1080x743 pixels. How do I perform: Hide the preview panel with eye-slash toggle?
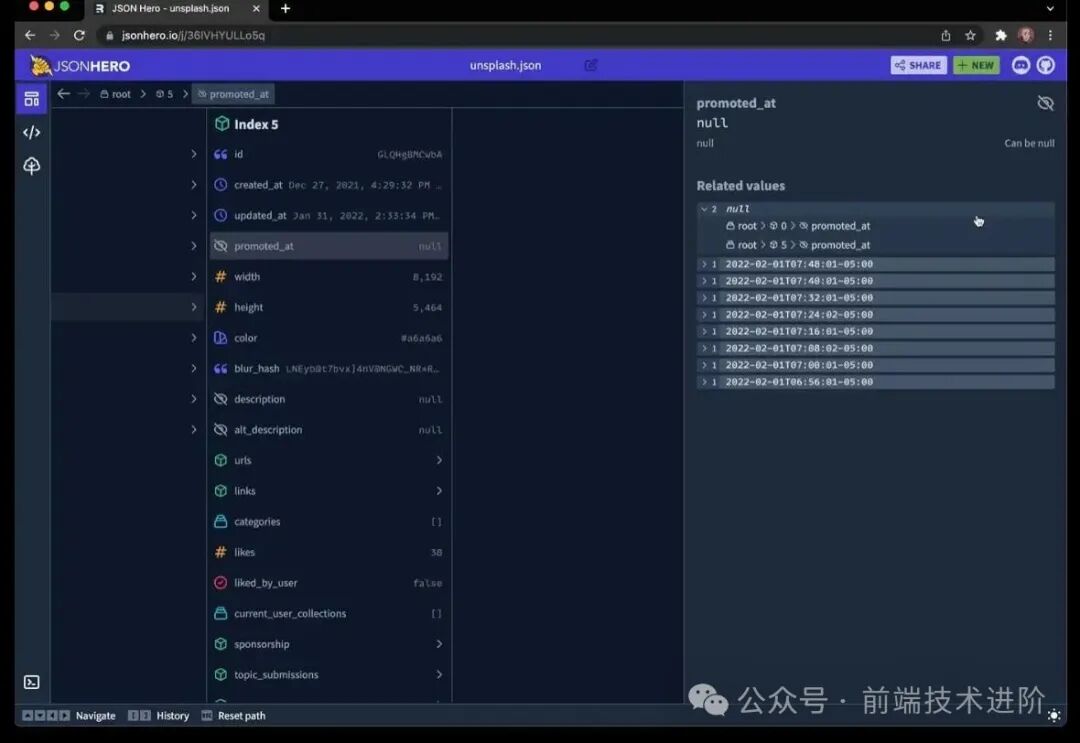tap(1046, 102)
